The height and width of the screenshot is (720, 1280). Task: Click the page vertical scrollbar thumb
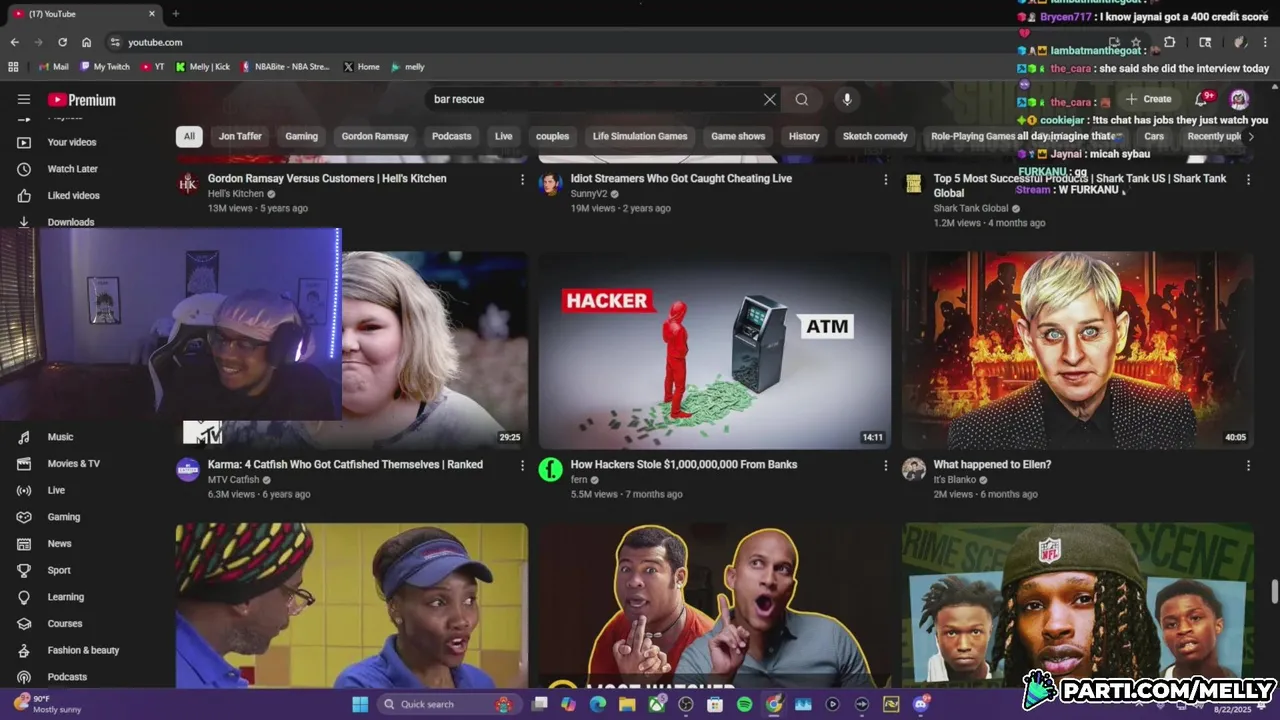(x=1274, y=590)
